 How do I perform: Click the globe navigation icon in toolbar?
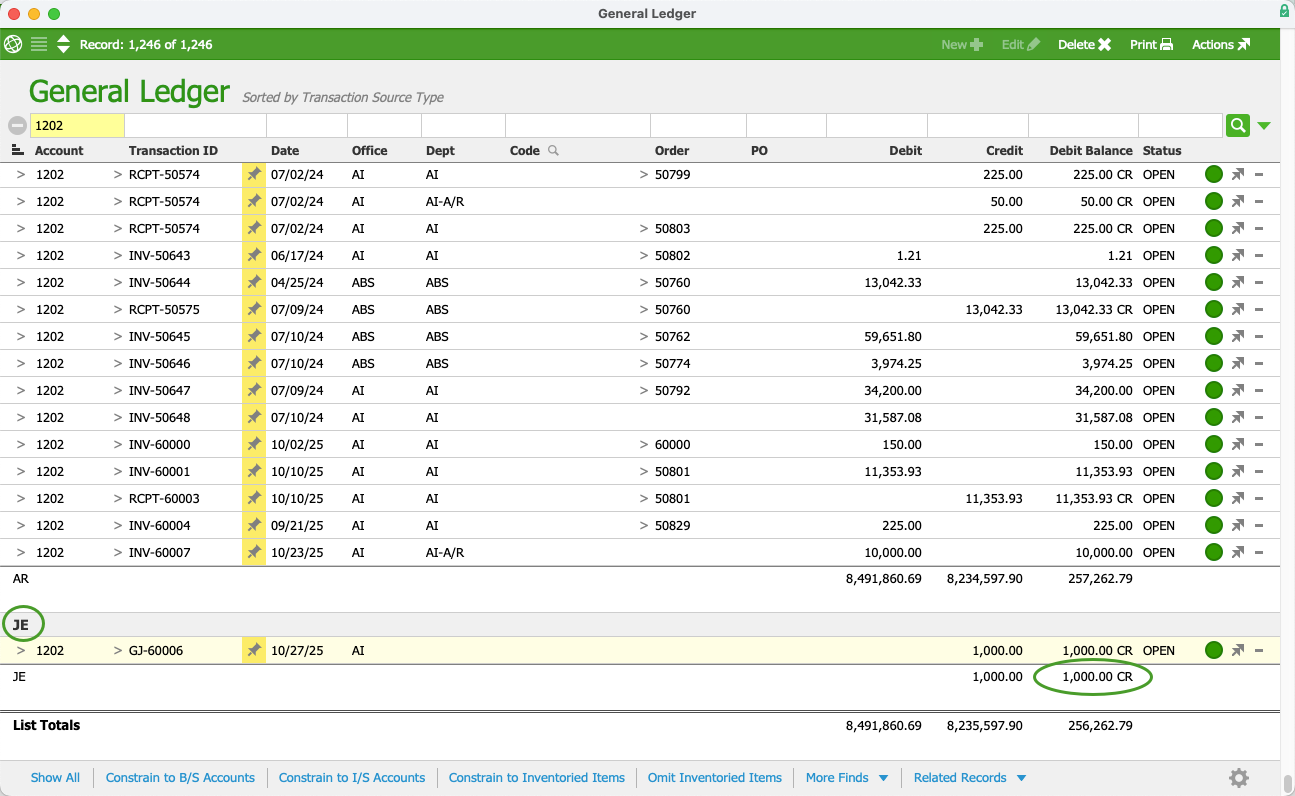pyautogui.click(x=13, y=44)
